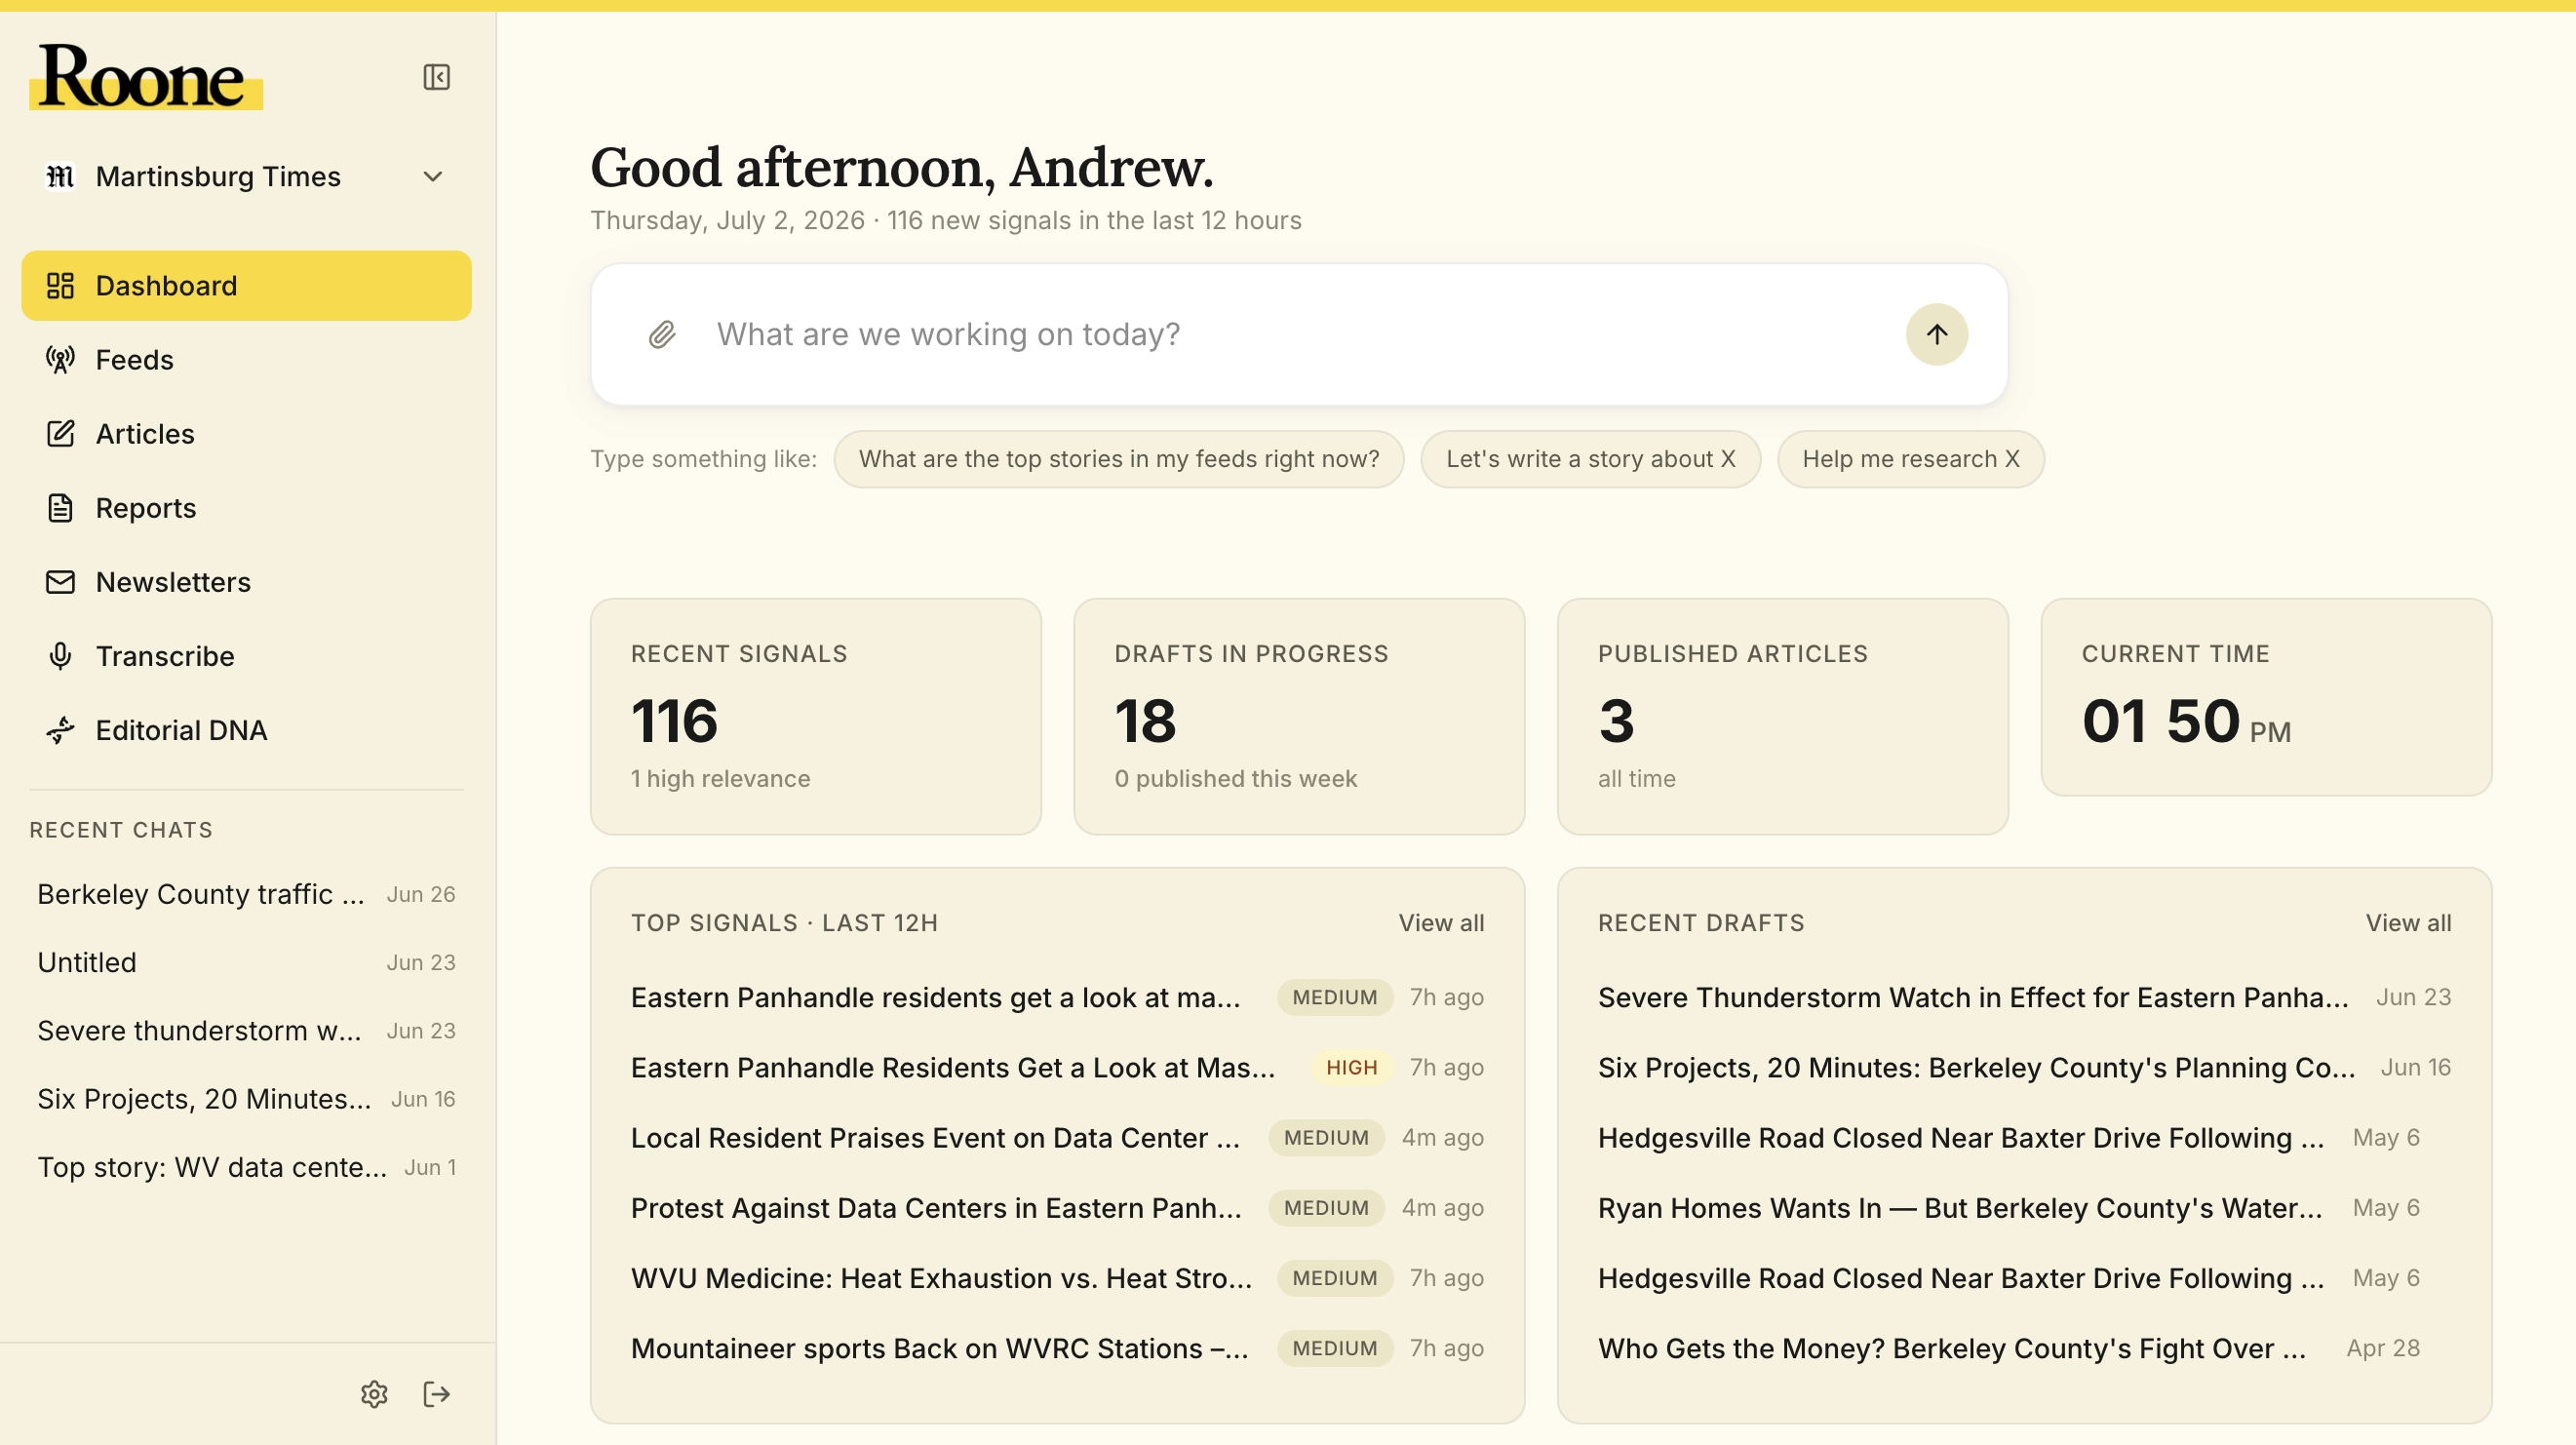2576x1445 pixels.
Task: Click the Current Time card
Action: 2266,697
